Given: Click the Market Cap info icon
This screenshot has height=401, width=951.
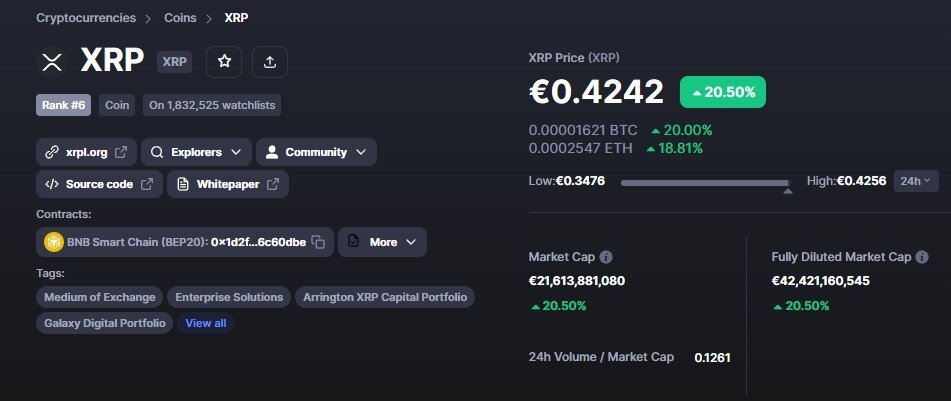Looking at the screenshot, I should pos(605,257).
